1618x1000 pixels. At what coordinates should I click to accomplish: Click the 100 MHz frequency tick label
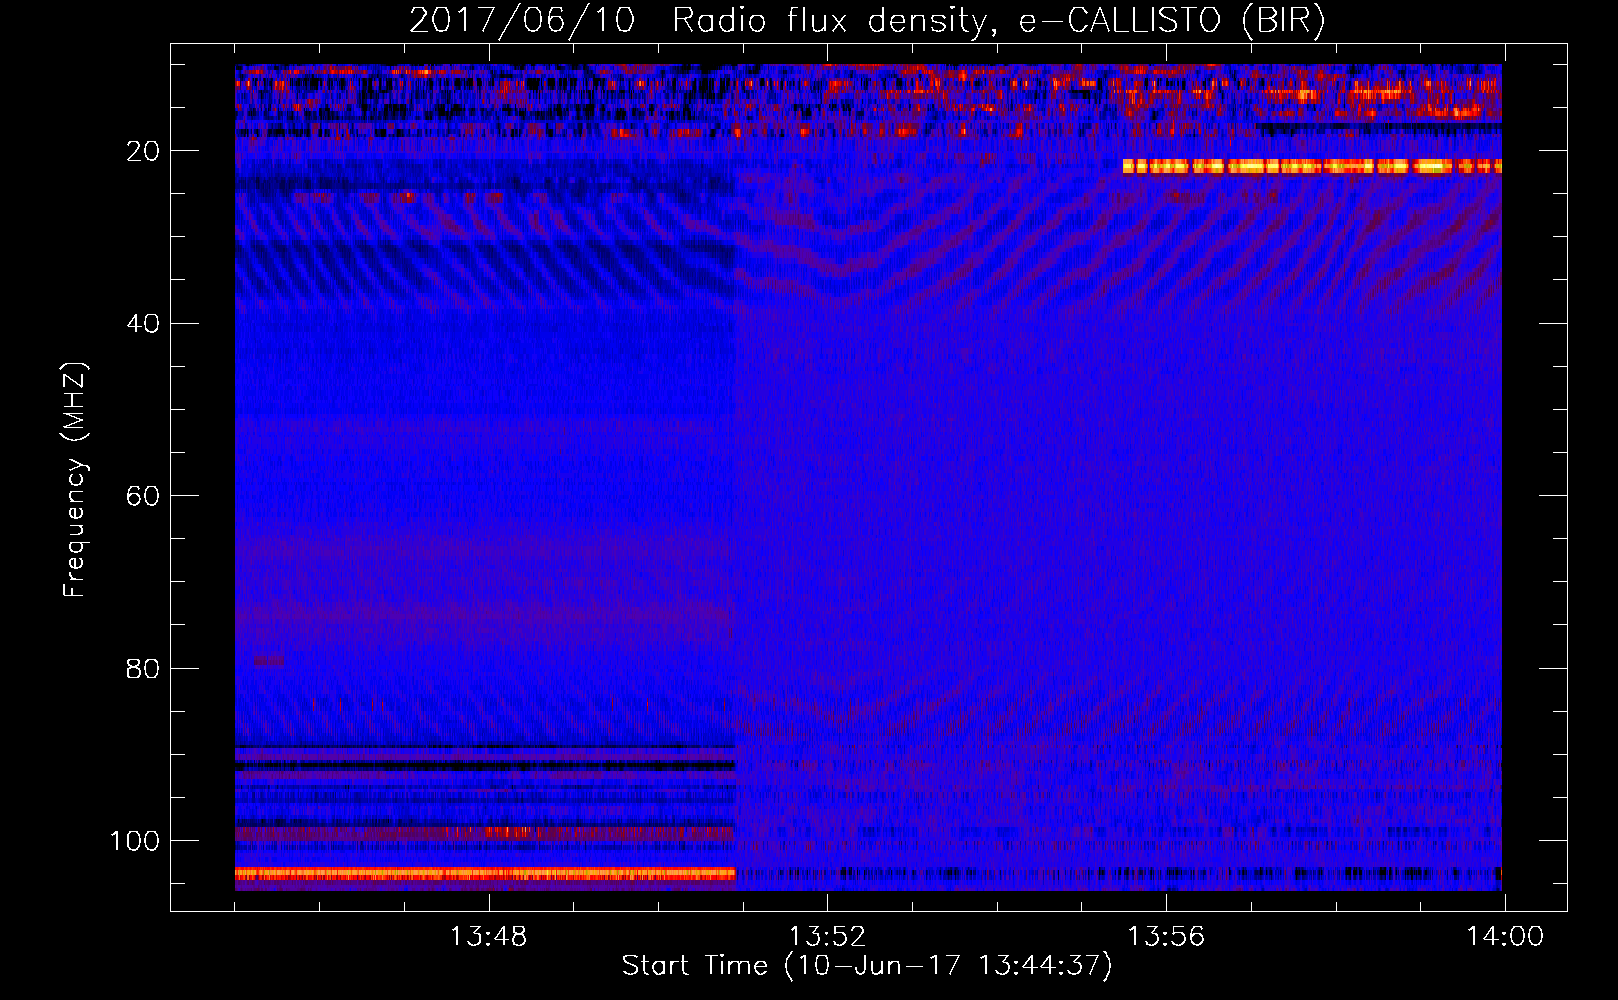[x=135, y=841]
